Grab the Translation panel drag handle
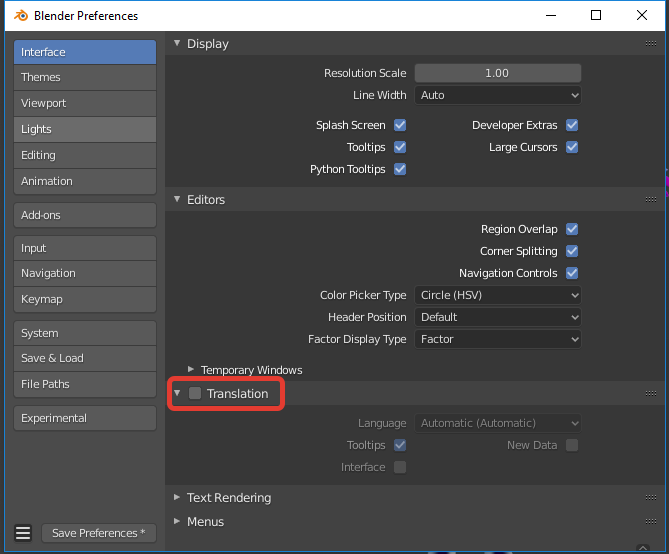This screenshot has width=669, height=554. (651, 393)
